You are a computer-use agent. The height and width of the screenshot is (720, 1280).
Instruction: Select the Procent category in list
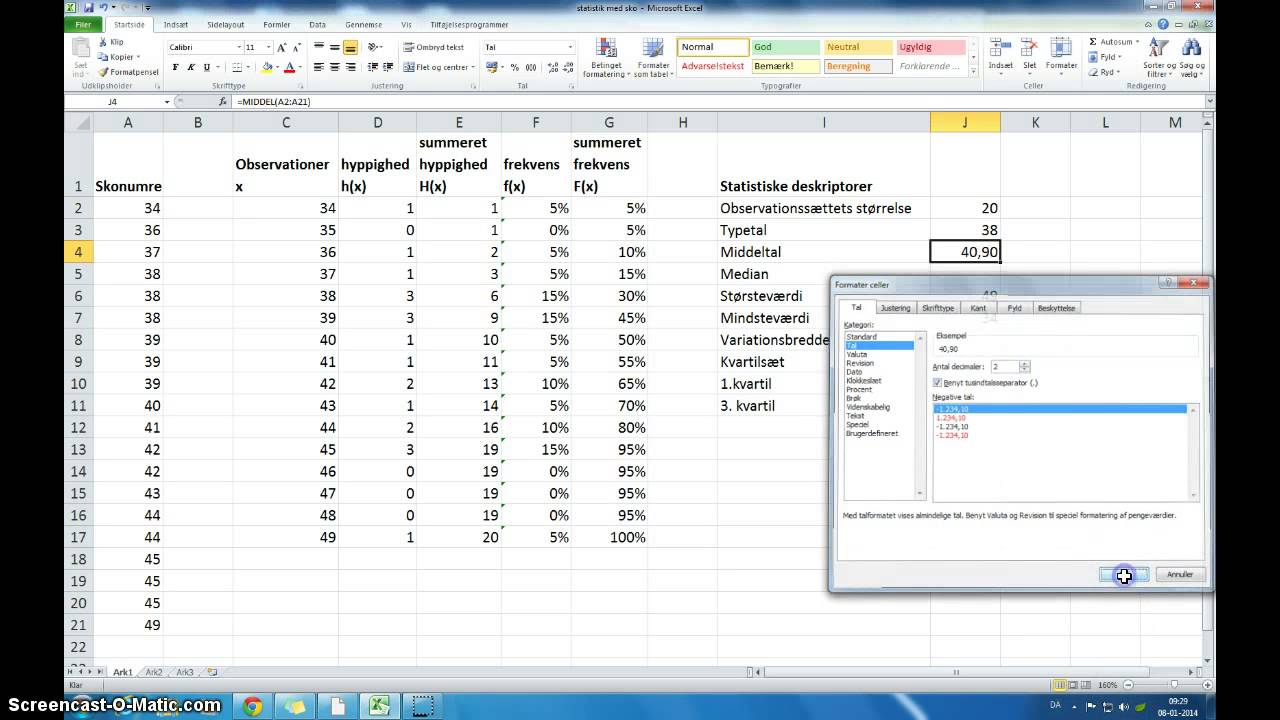[x=858, y=389]
